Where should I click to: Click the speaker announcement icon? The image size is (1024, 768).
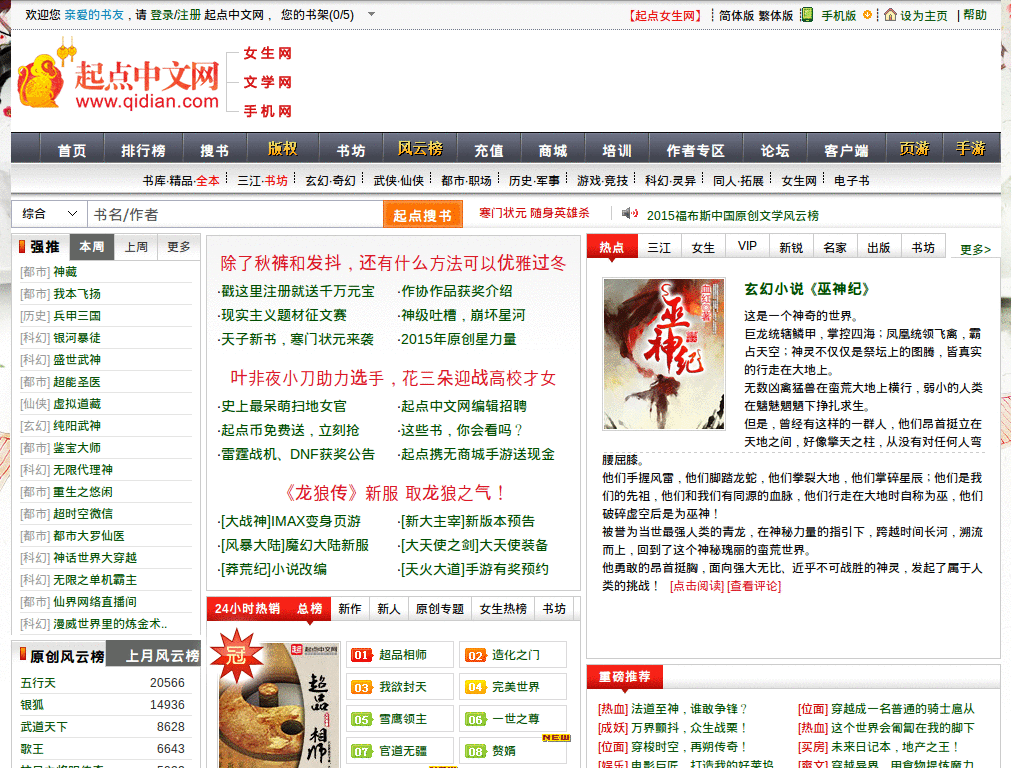pos(630,214)
